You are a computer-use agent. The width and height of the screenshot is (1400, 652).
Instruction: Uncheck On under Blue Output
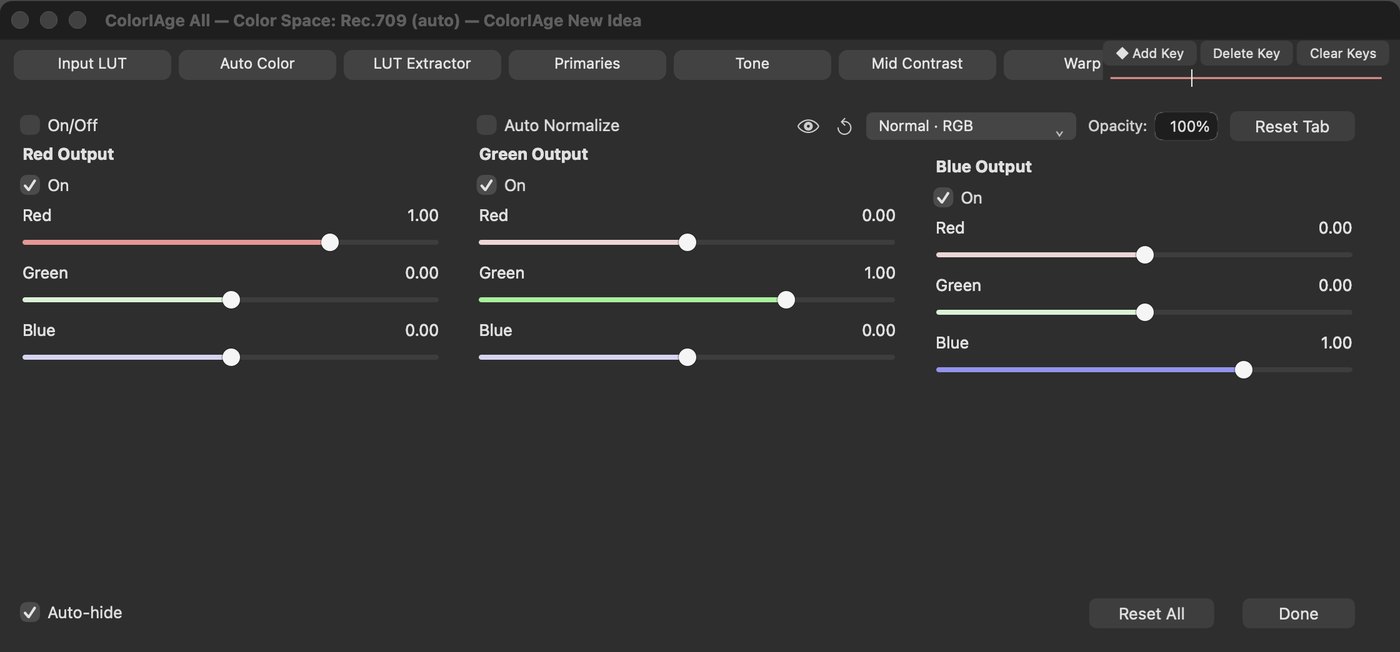[944, 197]
